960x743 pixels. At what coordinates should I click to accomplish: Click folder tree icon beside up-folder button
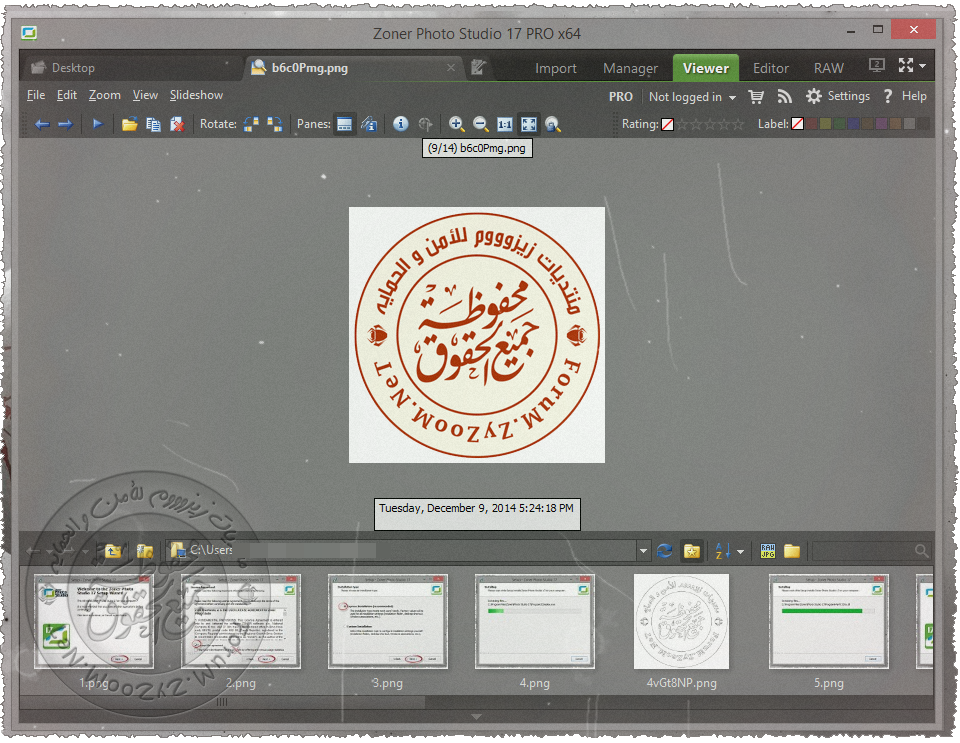pyautogui.click(x=144, y=551)
